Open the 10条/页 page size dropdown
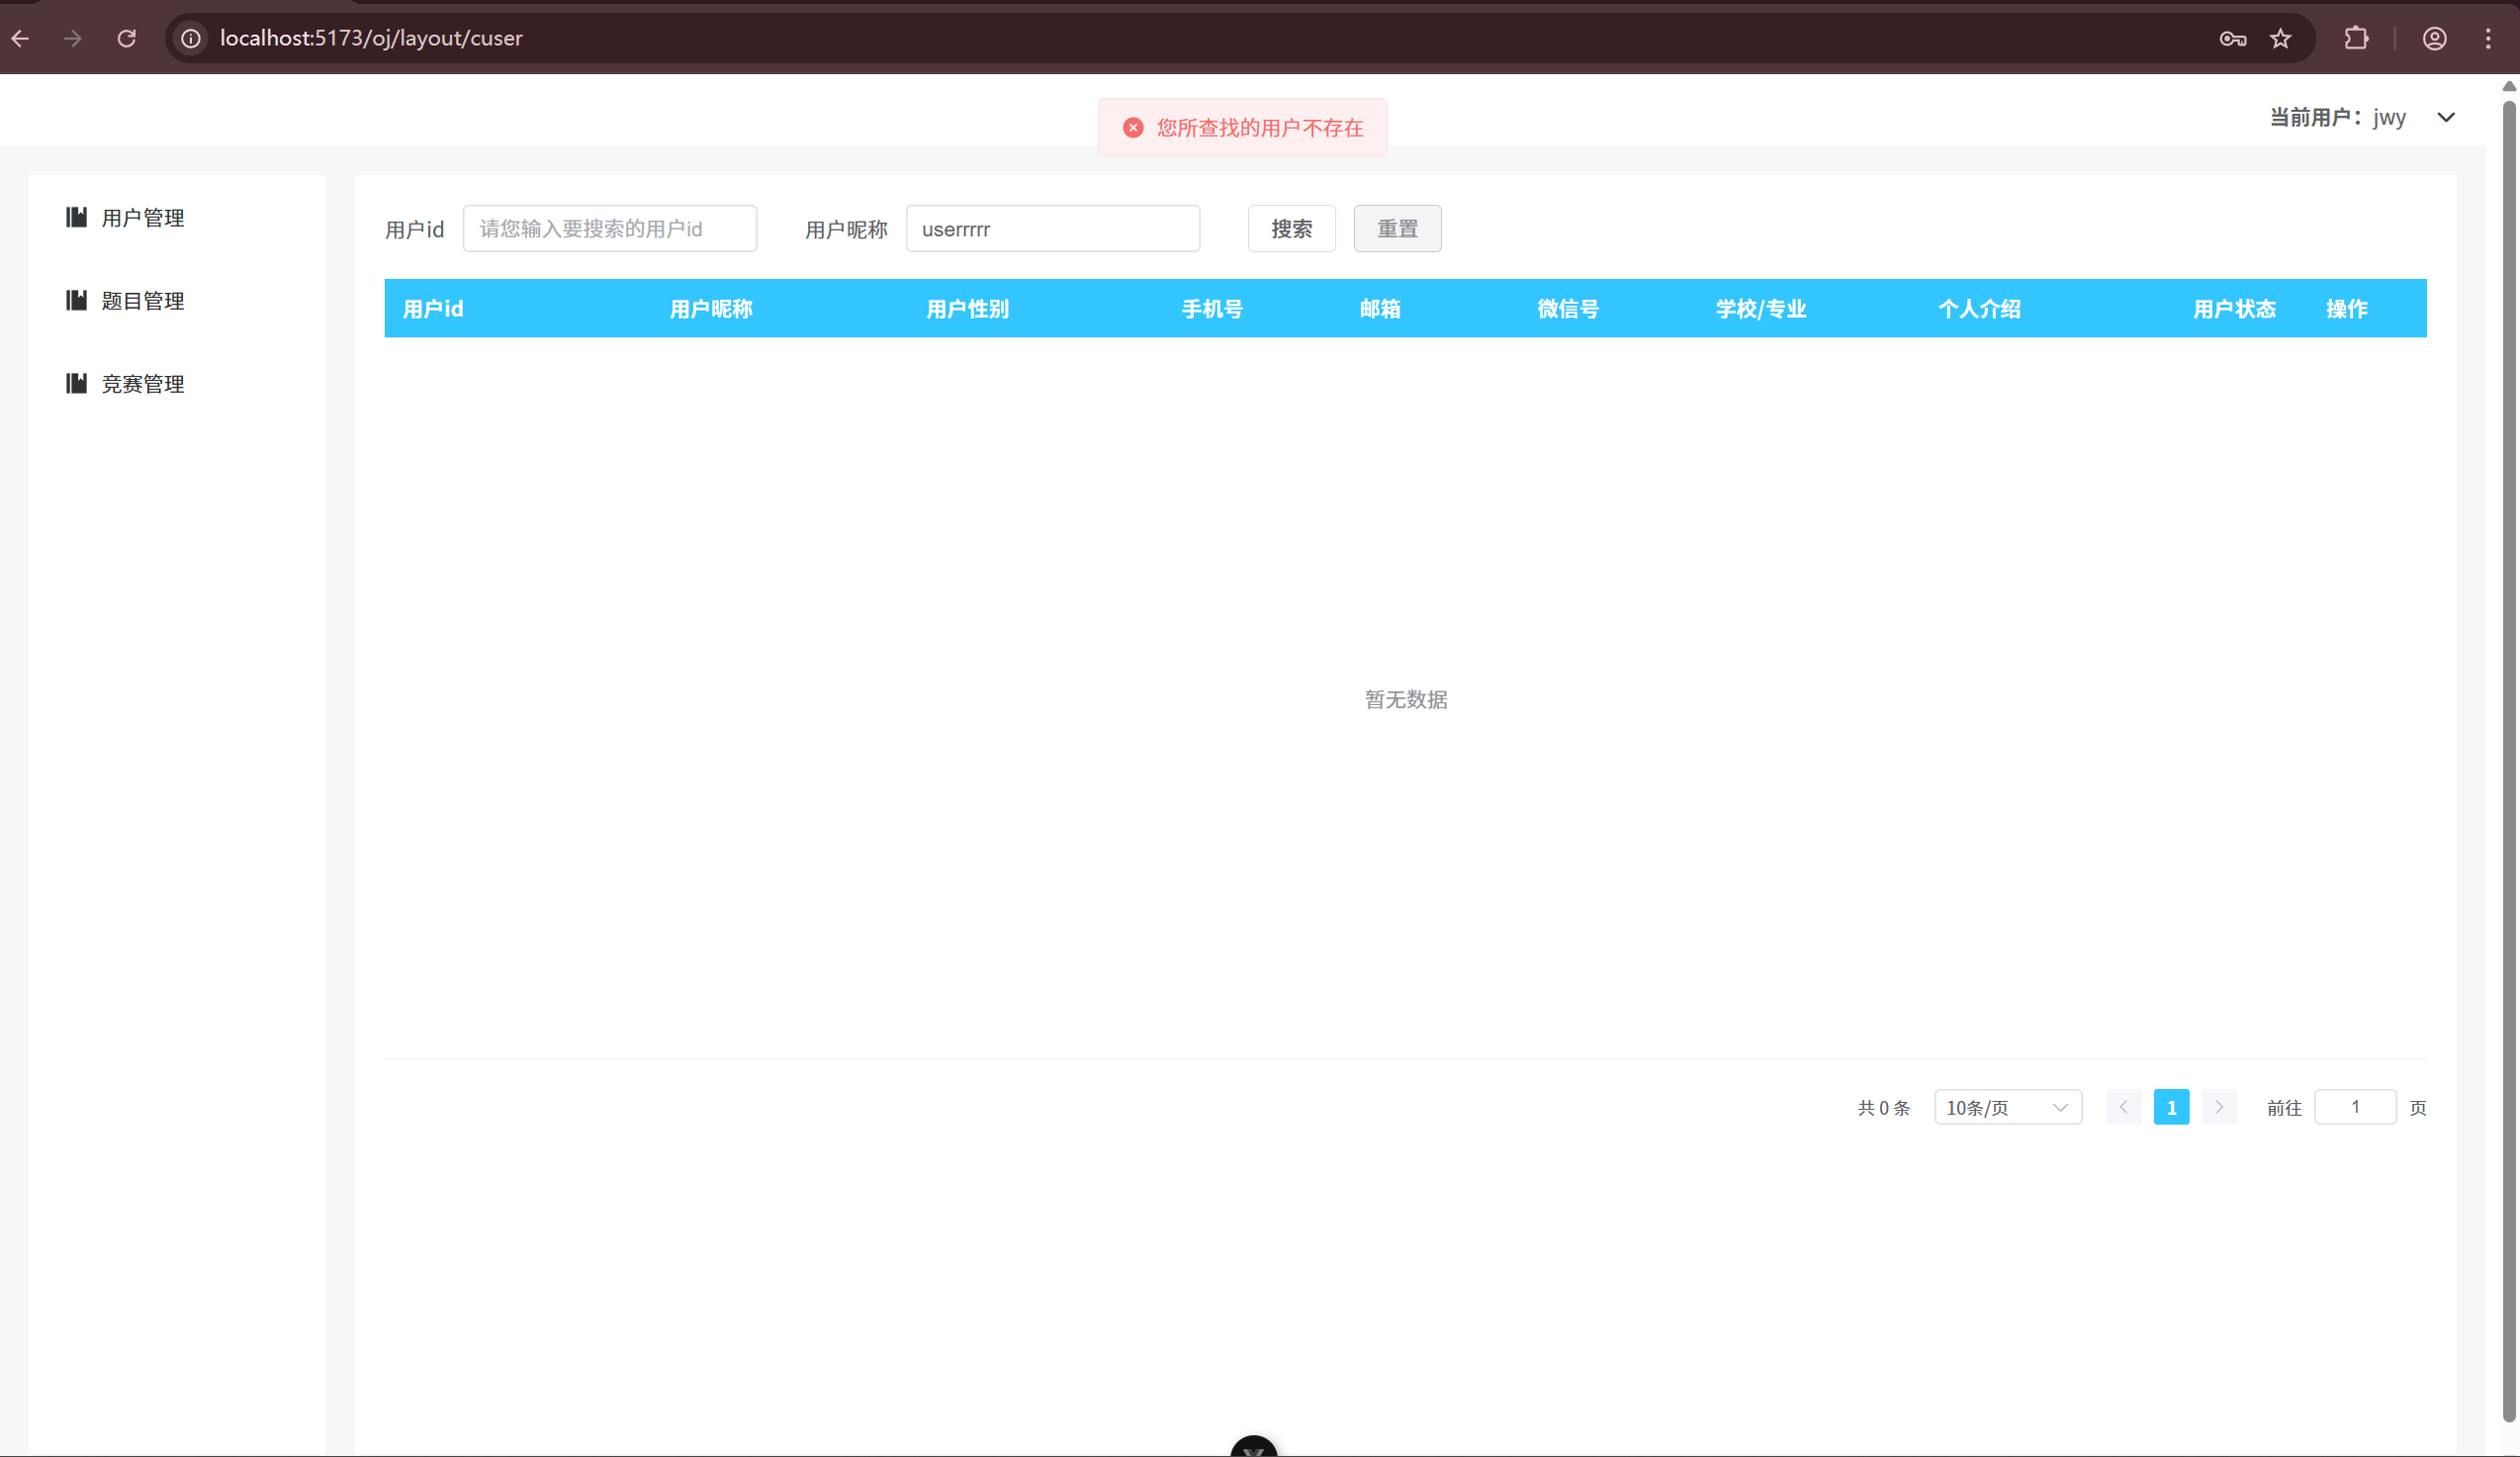The height and width of the screenshot is (1457, 2520). pos(2007,1107)
